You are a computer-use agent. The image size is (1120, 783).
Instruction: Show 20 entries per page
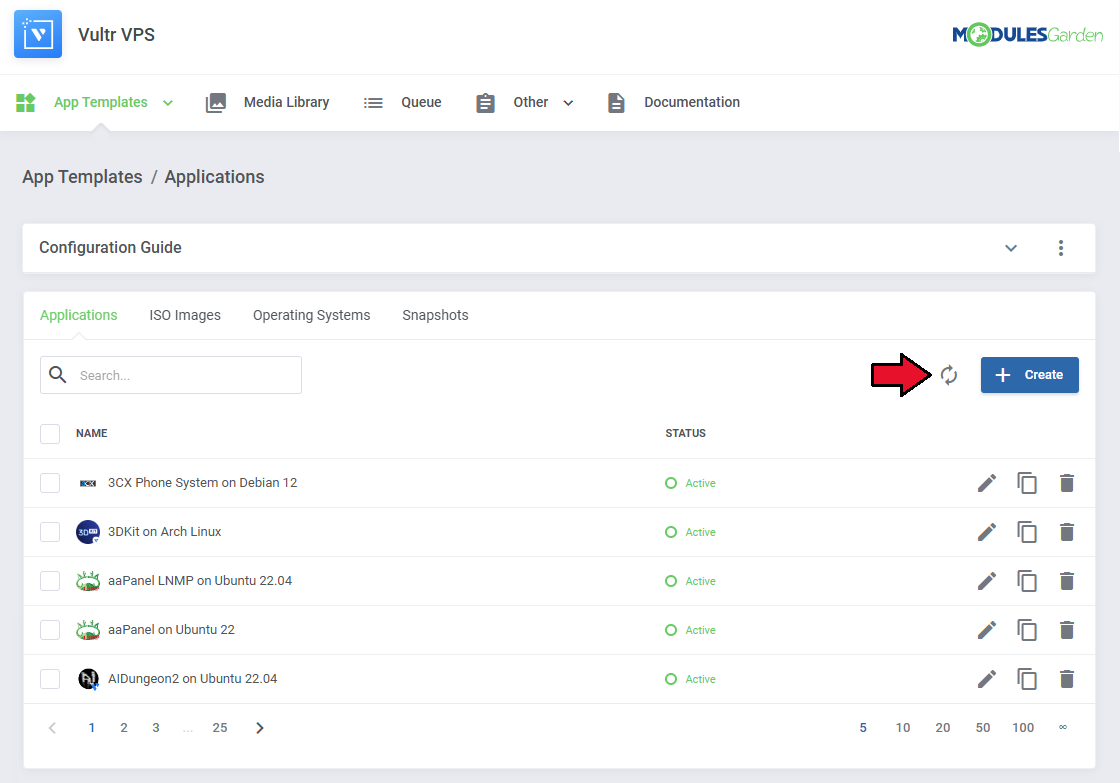coord(943,728)
